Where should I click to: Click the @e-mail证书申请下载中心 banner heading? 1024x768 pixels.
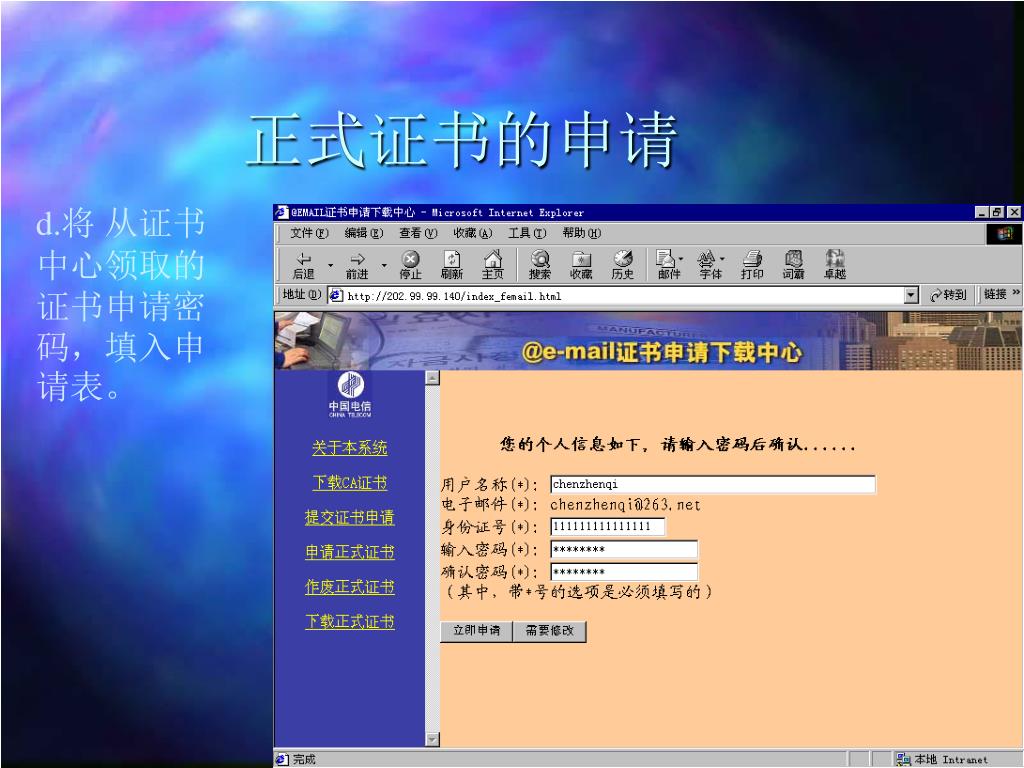(x=661, y=353)
